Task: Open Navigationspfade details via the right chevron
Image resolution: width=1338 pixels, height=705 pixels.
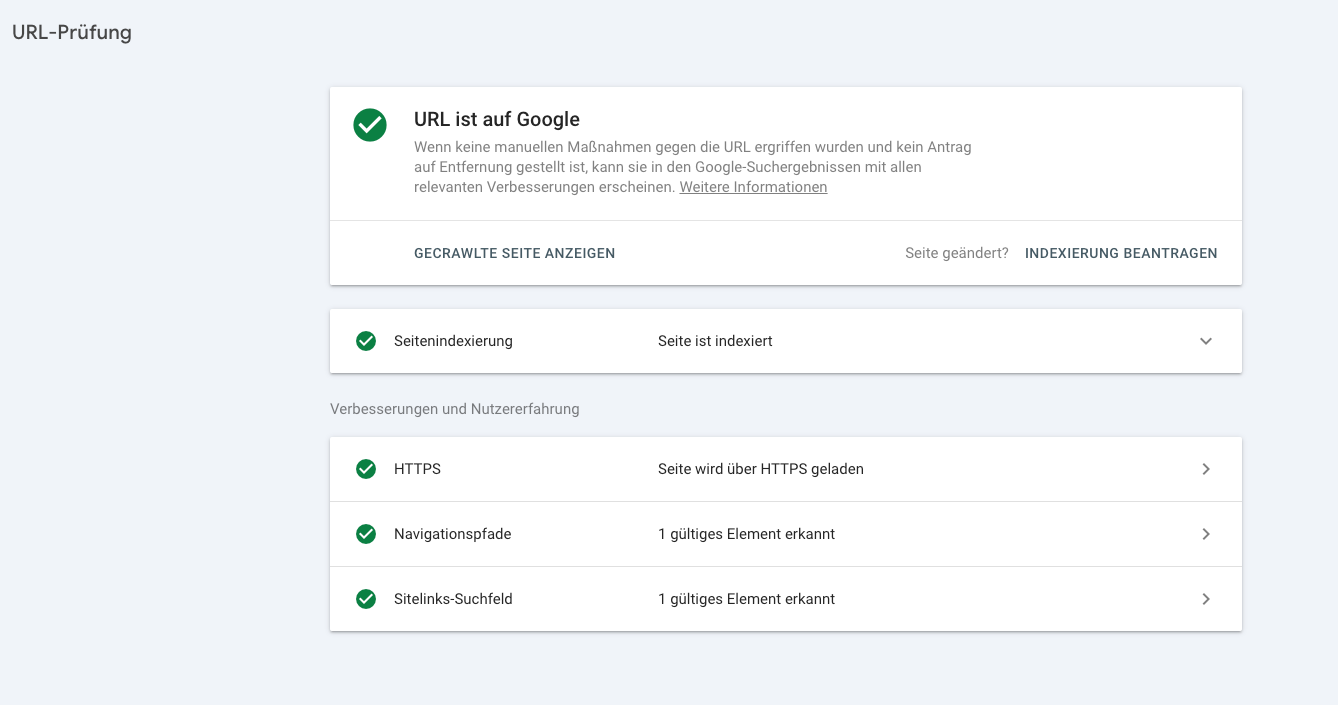Action: coord(1206,534)
